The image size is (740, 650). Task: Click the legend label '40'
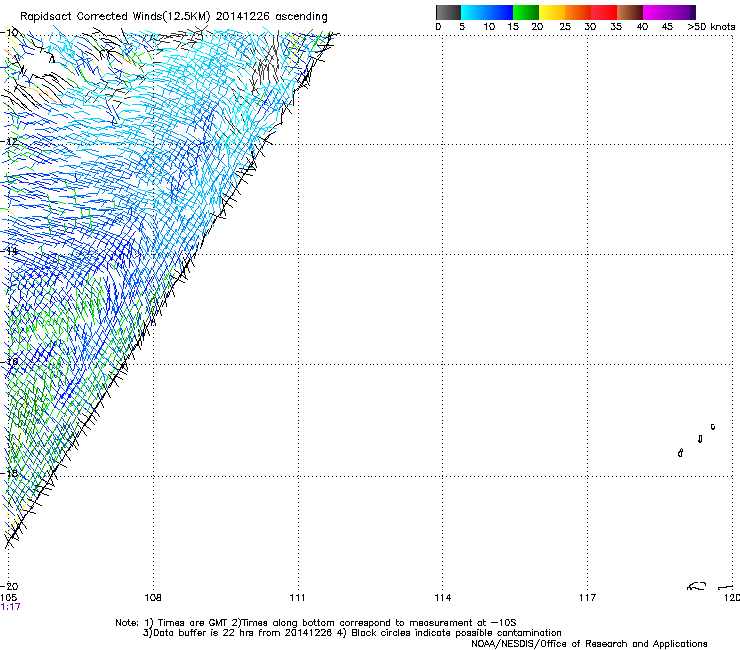[642, 27]
